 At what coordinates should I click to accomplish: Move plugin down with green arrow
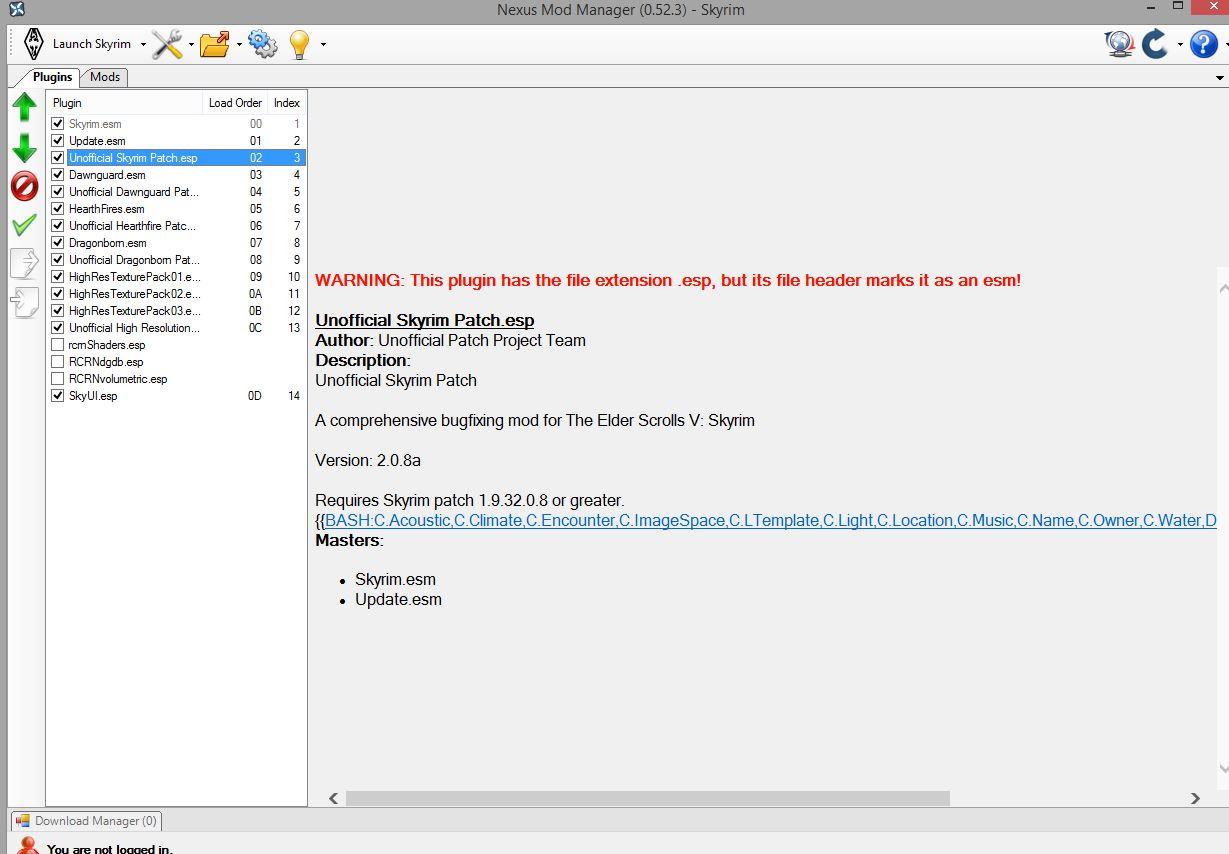pyautogui.click(x=24, y=148)
